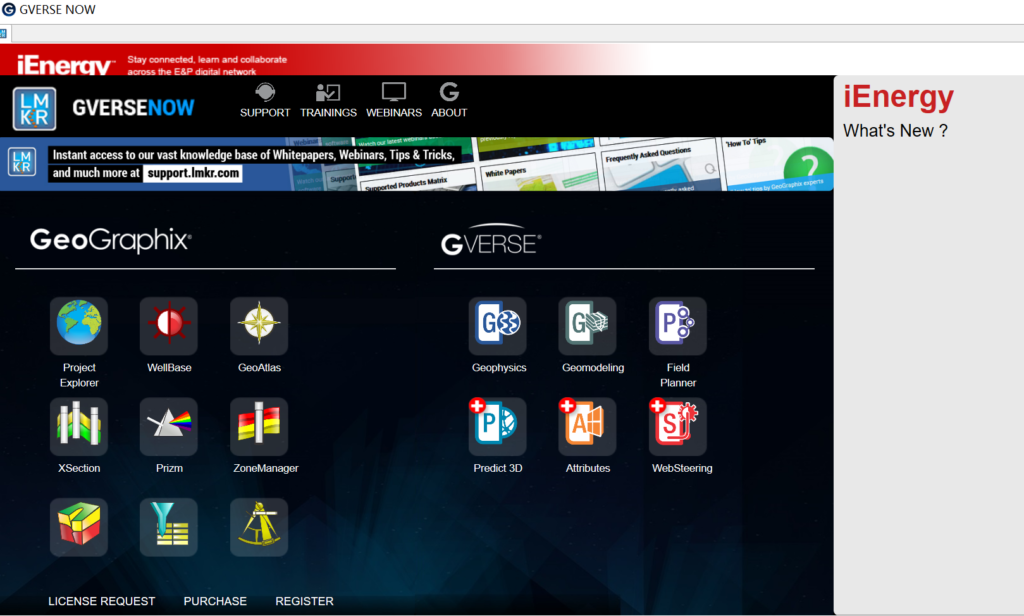Click the LMKR logo in header

[34, 108]
